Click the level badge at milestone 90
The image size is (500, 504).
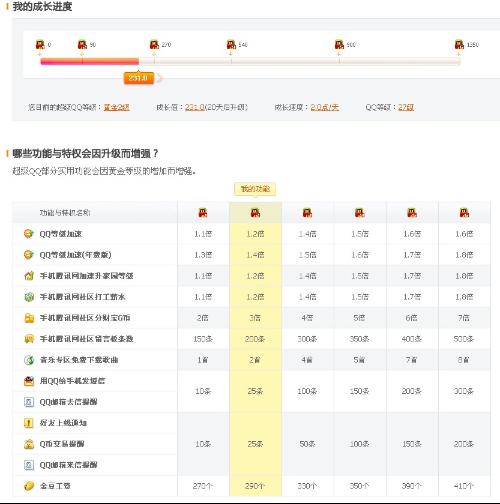(82, 44)
